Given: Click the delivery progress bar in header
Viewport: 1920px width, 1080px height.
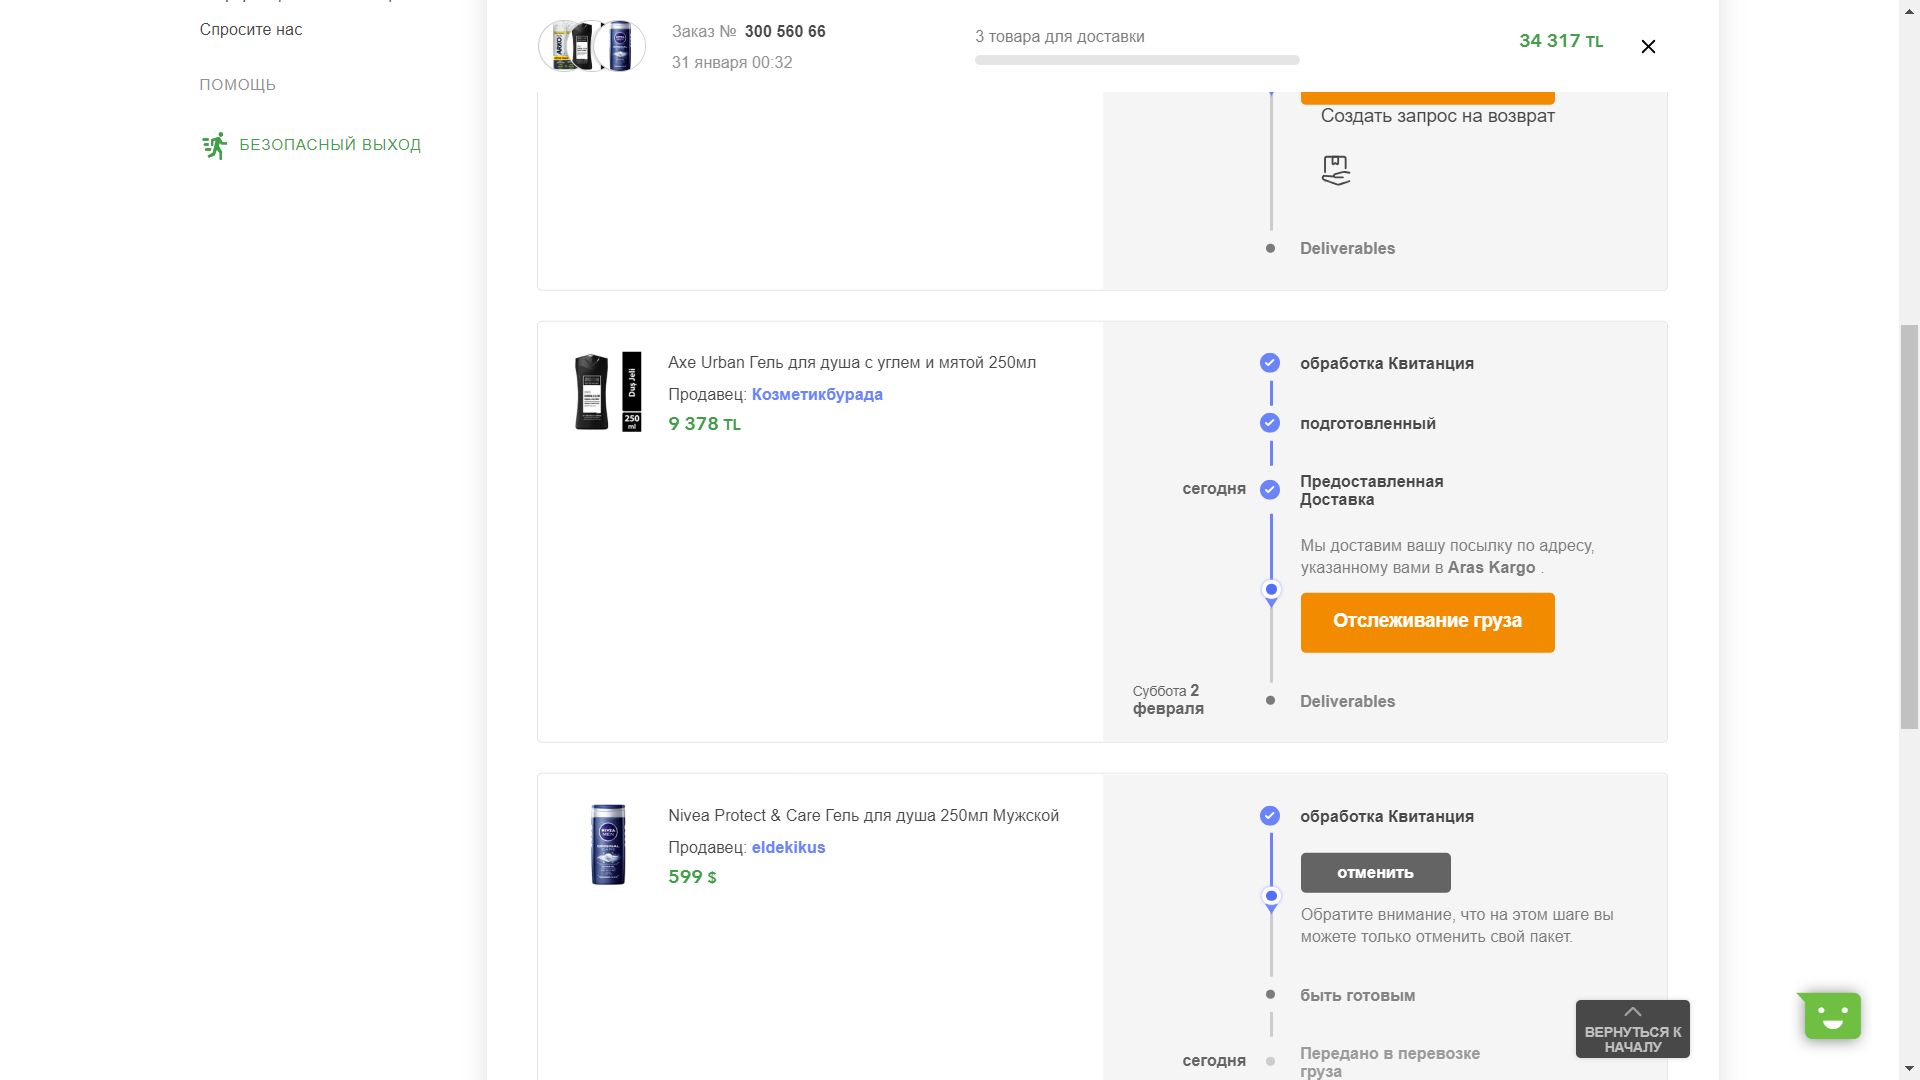Looking at the screenshot, I should (1137, 60).
